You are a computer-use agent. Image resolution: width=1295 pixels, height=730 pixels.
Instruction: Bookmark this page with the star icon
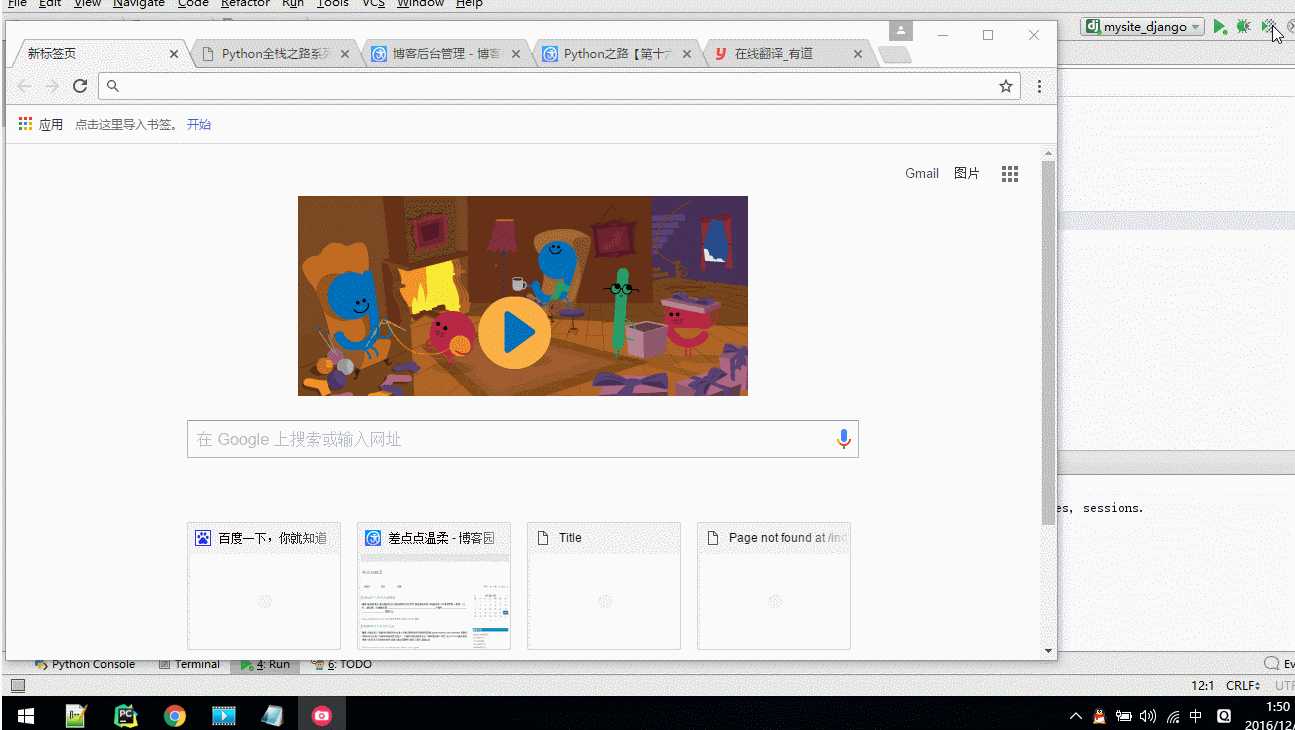pos(1006,87)
